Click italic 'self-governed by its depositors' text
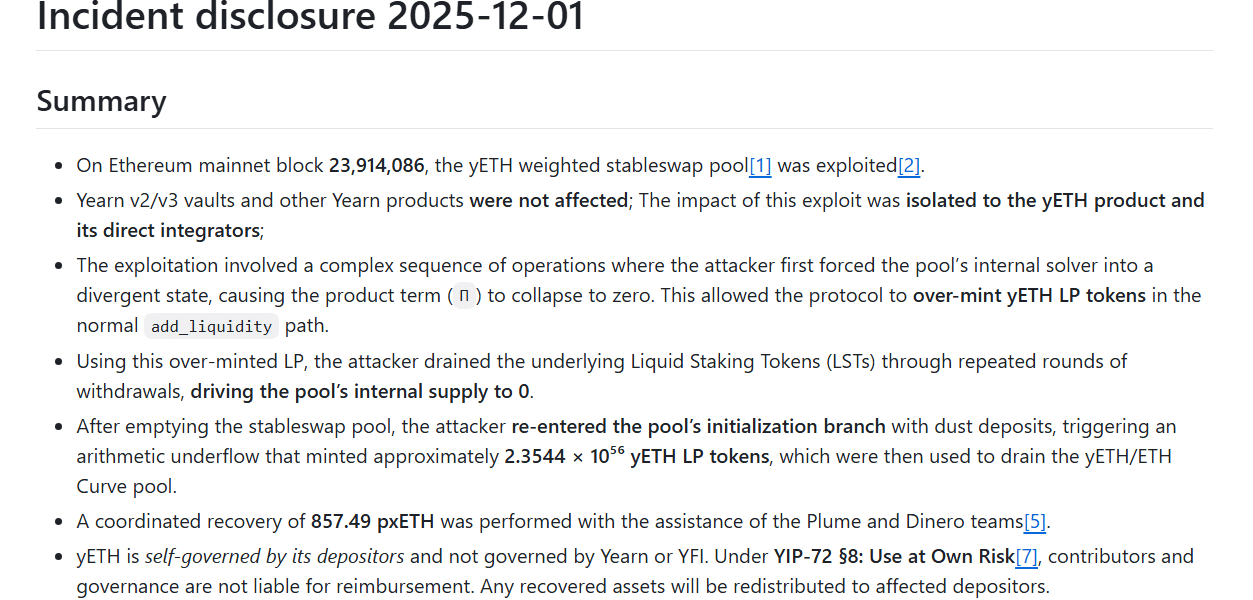The height and width of the screenshot is (600, 1253). tap(275, 557)
